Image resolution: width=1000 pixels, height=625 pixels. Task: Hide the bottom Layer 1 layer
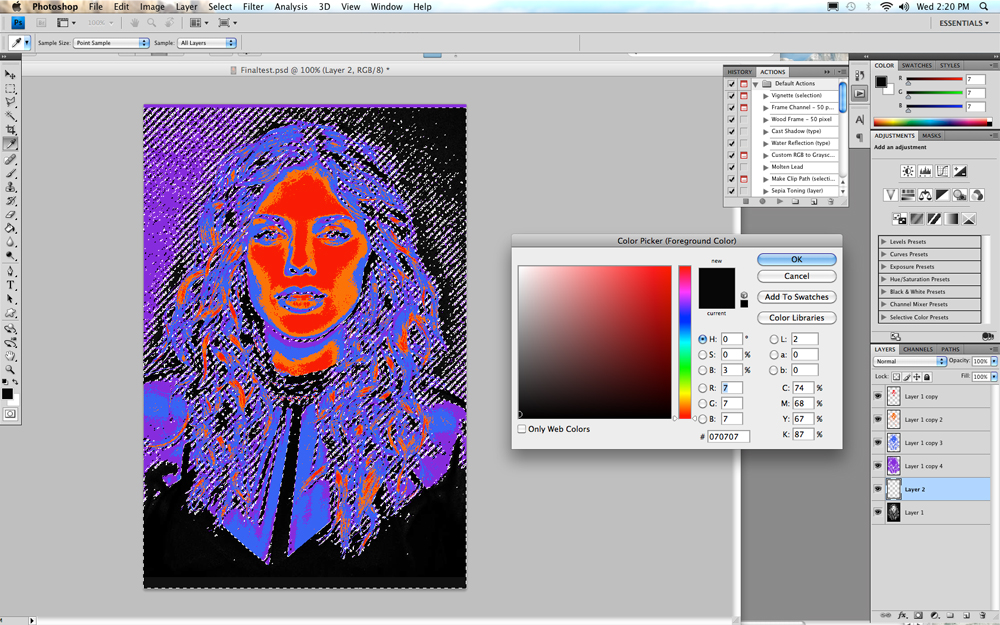(x=878, y=512)
